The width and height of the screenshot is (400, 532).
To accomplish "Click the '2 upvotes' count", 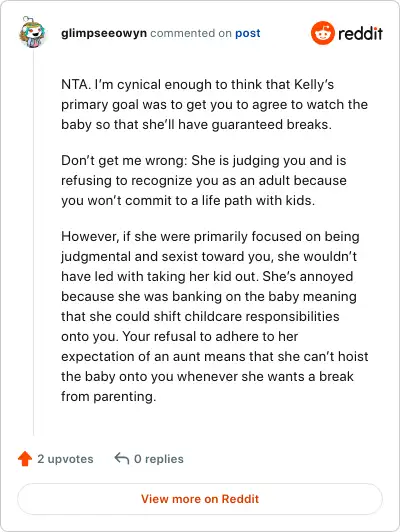I will [65, 459].
